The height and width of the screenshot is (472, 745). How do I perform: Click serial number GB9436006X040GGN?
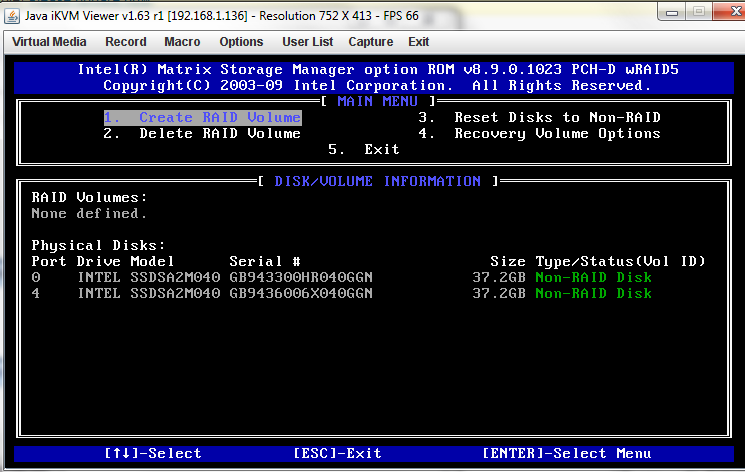coord(301,294)
